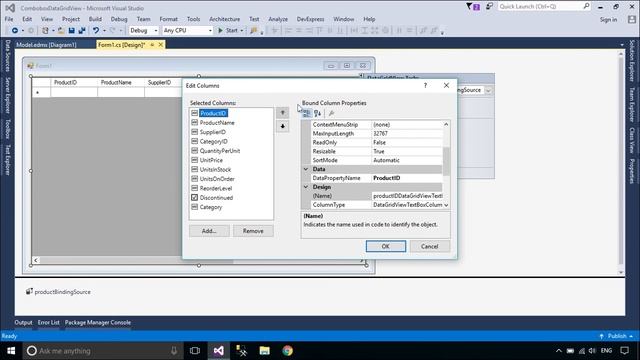The width and height of the screenshot is (640, 360).
Task: Click the DataGridView horizontal scrollbar left arrow
Action: click(36, 260)
